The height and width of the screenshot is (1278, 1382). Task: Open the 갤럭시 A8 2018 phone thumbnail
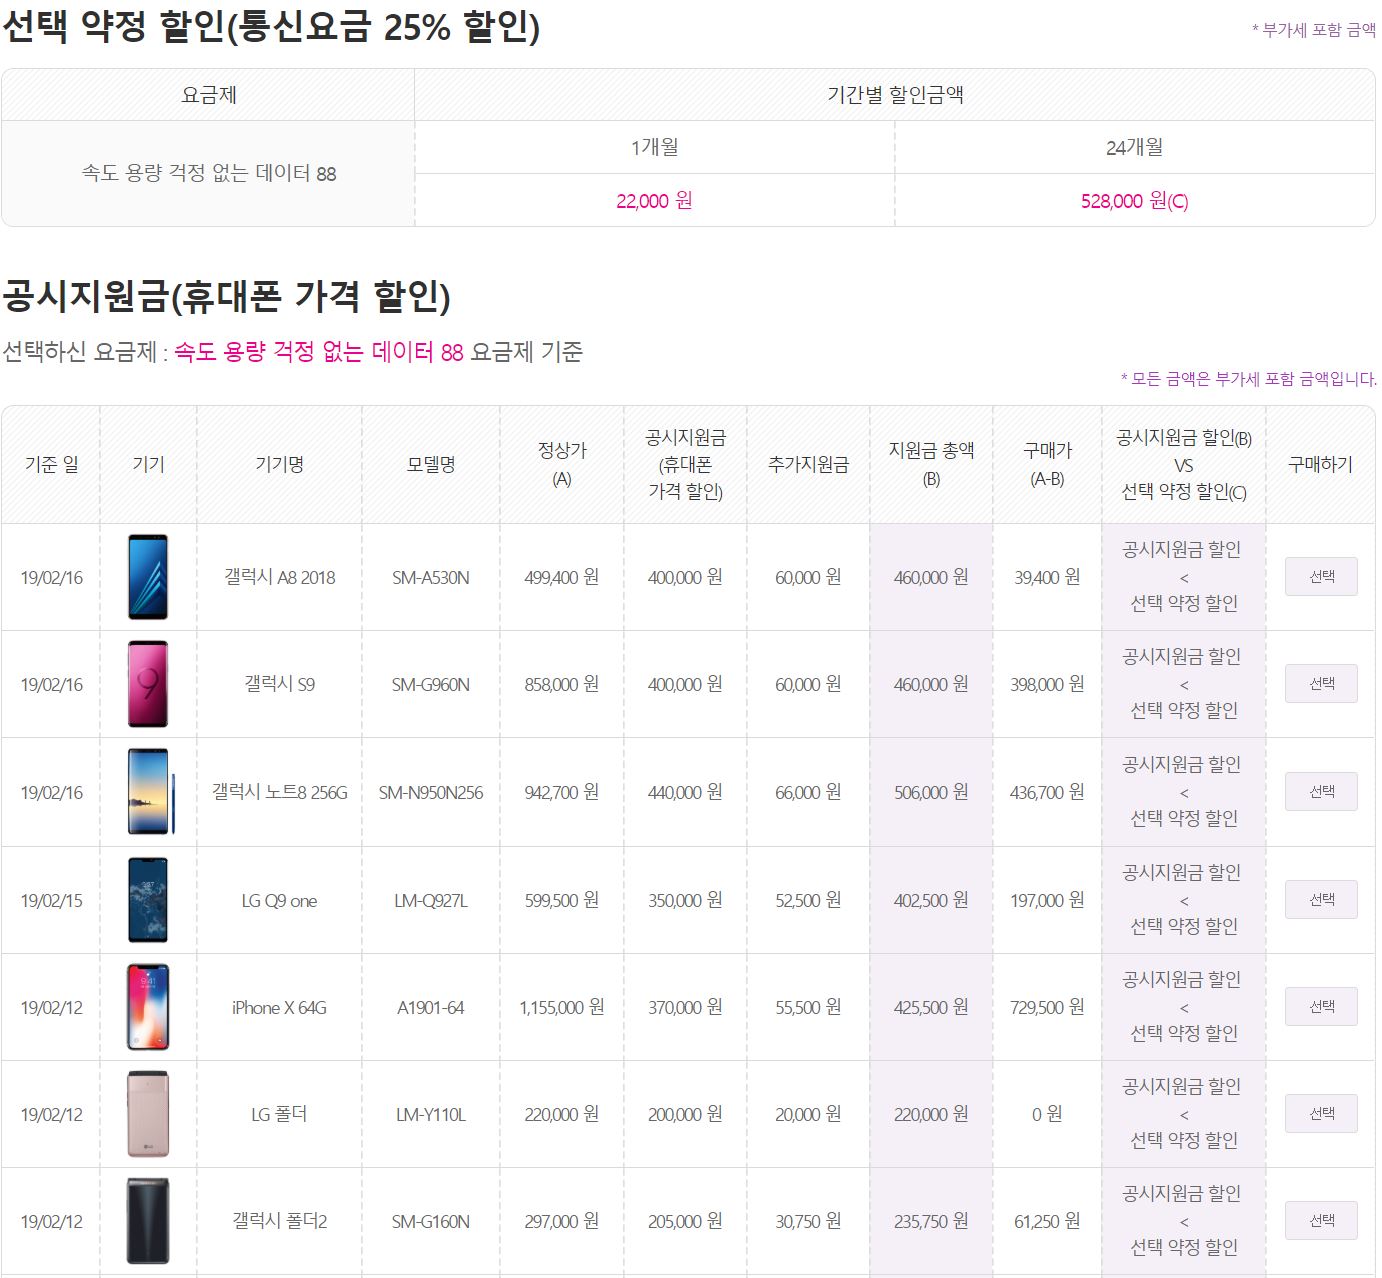tap(148, 577)
